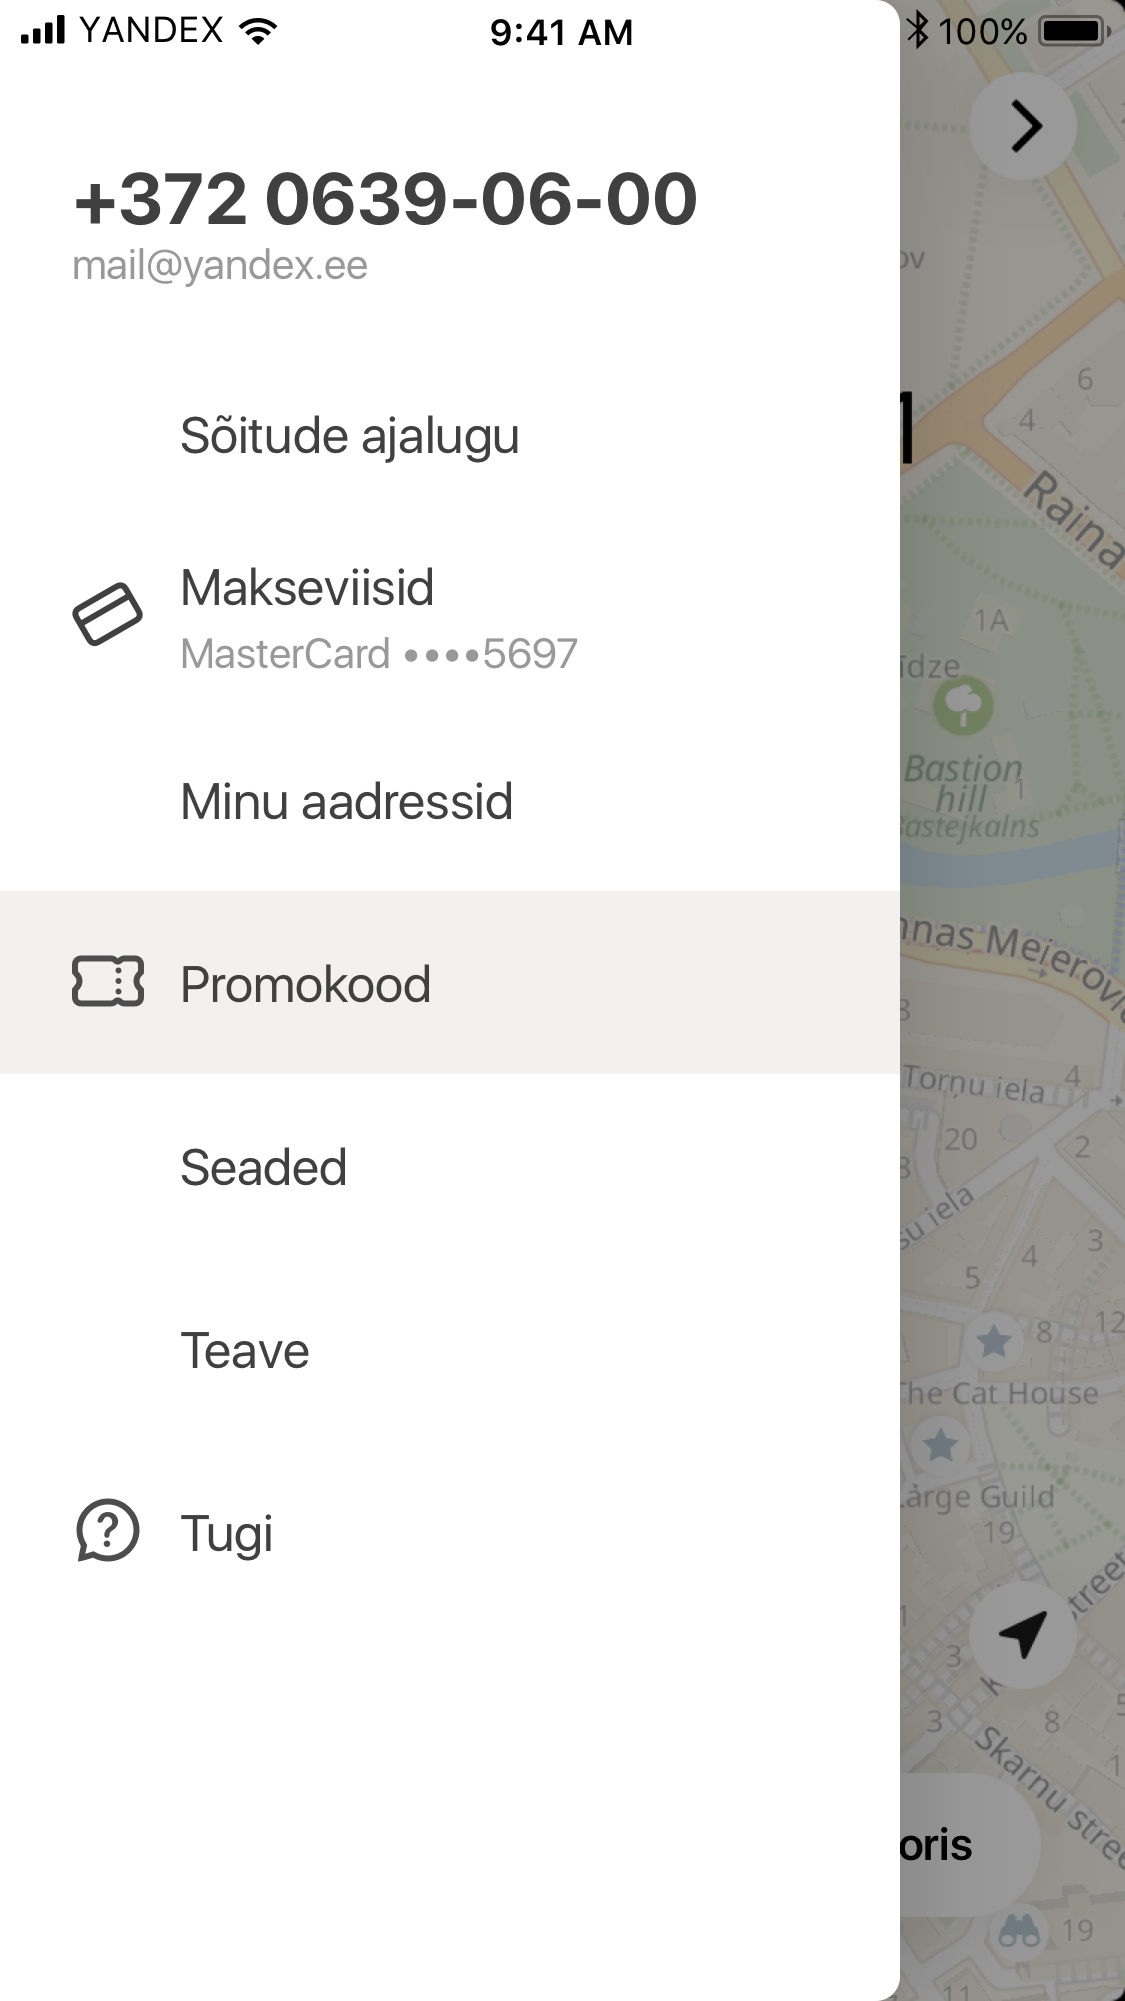The height and width of the screenshot is (2001, 1125).
Task: Tap the mail@yandex.ee email address
Action: tap(220, 266)
